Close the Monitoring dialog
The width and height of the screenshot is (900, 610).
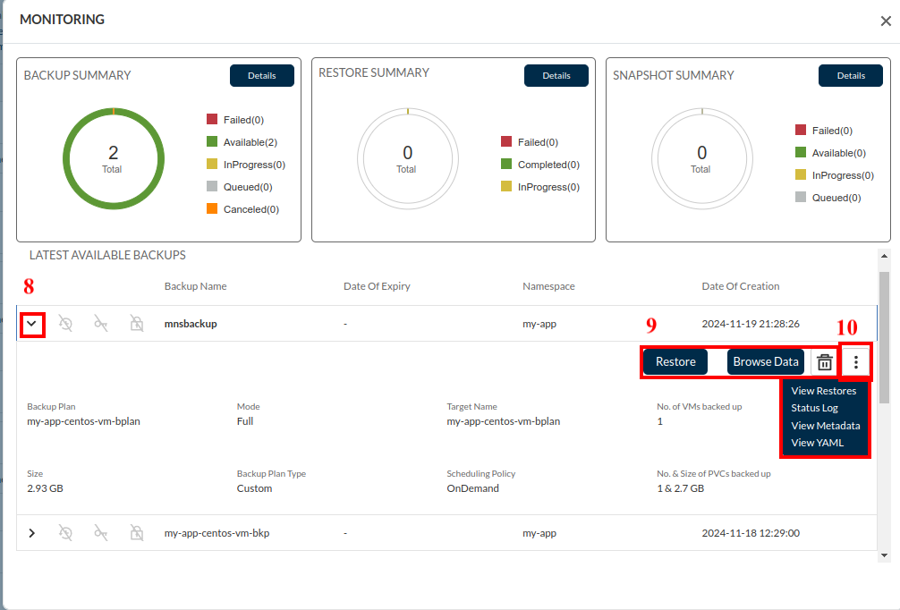[x=885, y=21]
